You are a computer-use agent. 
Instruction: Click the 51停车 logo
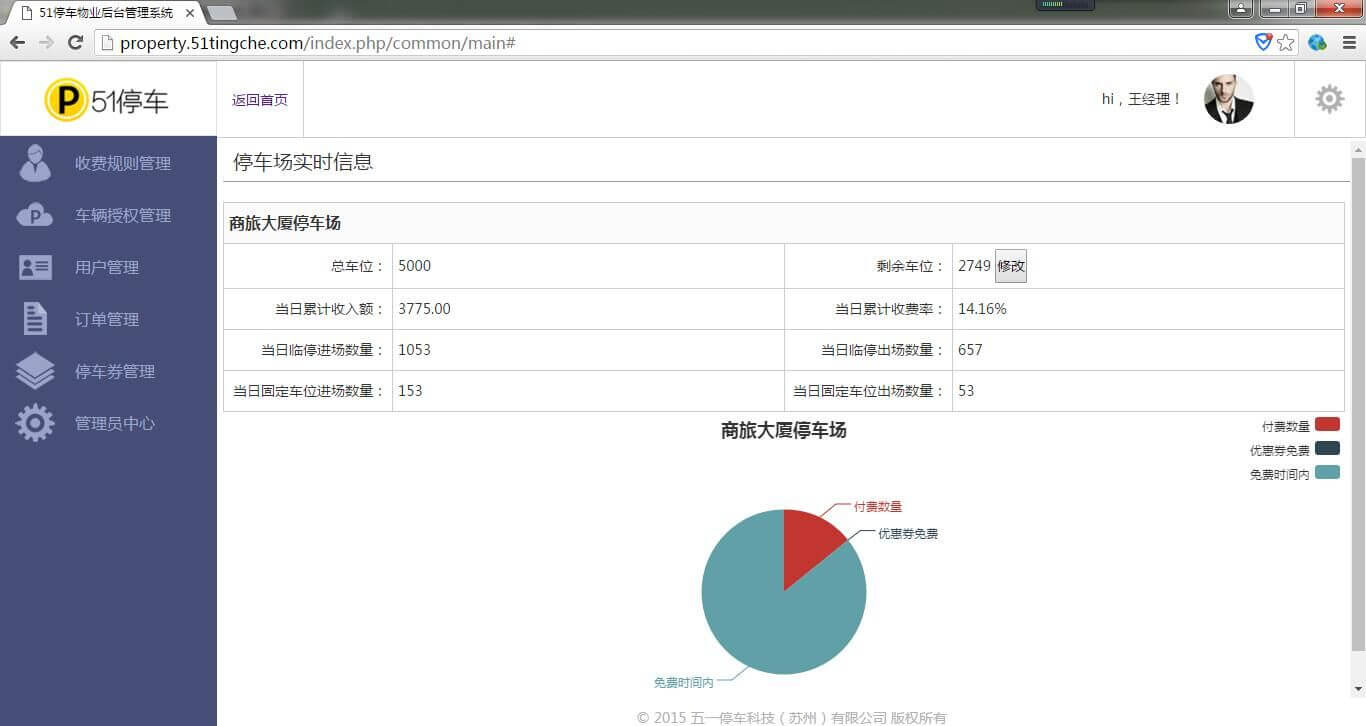(x=107, y=100)
